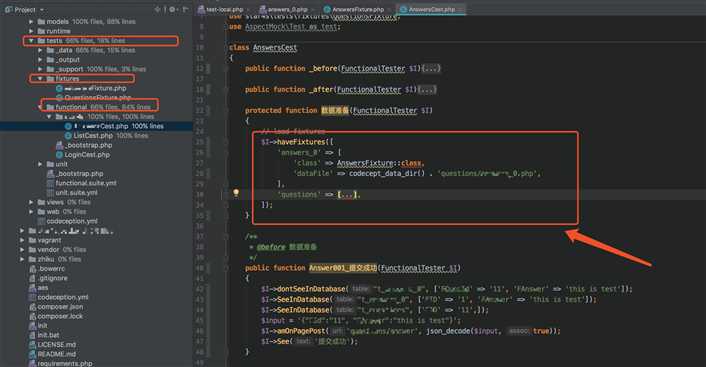The width and height of the screenshot is (706, 367).
Task: Click the unit.suite.yml file icon
Action: point(50,192)
